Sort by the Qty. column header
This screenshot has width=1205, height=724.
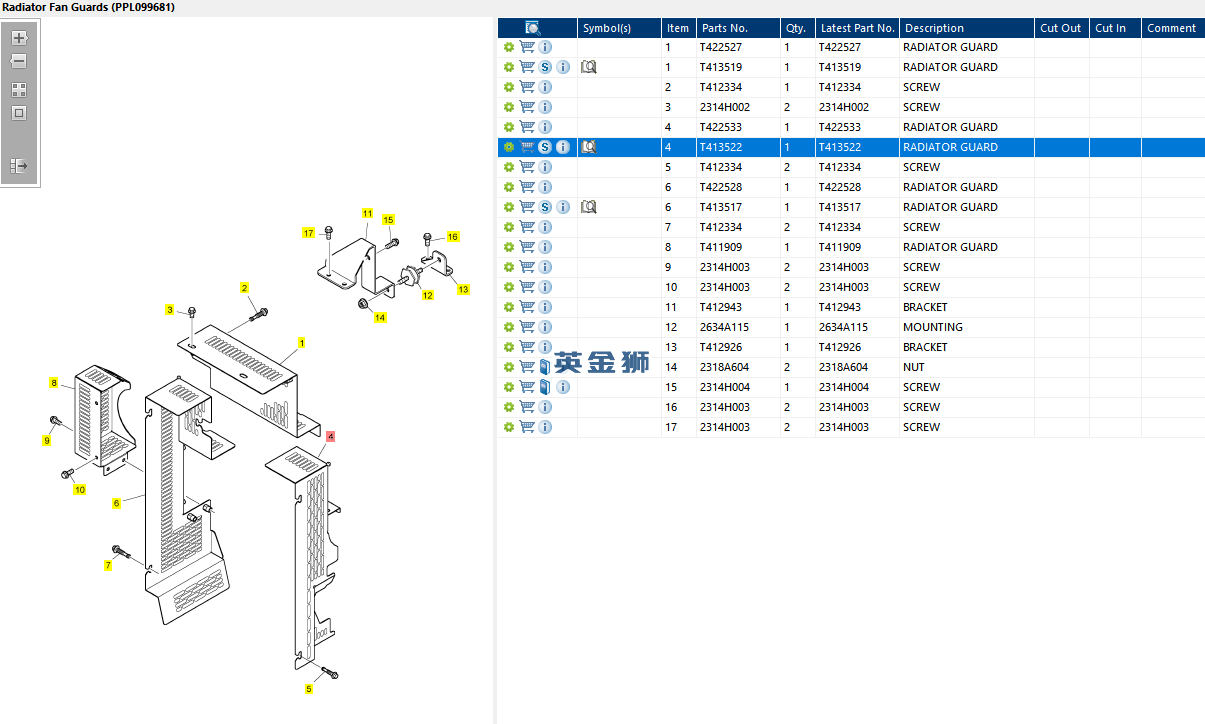tap(796, 28)
